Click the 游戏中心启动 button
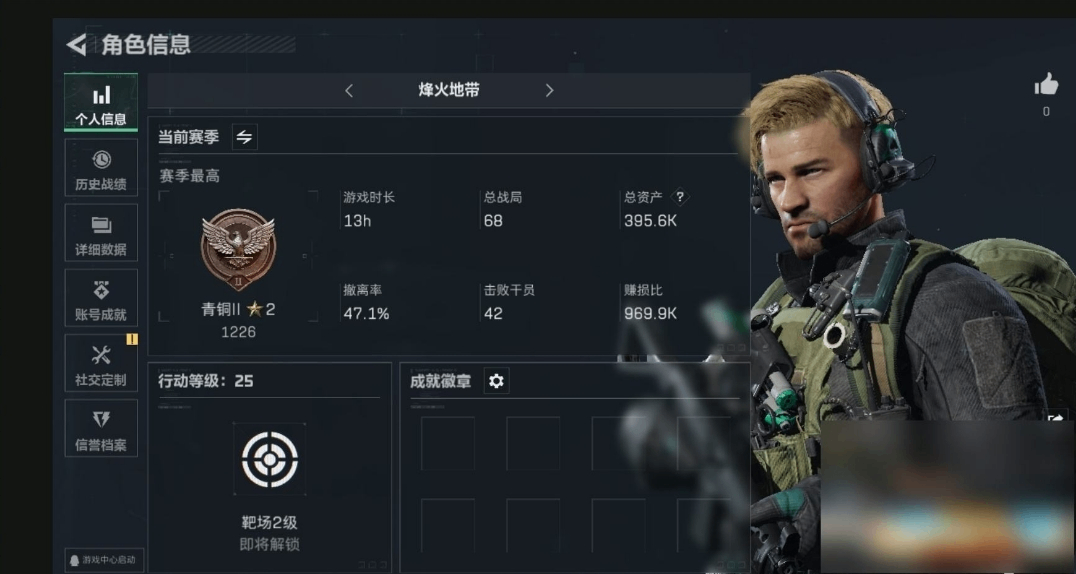 coord(102,560)
